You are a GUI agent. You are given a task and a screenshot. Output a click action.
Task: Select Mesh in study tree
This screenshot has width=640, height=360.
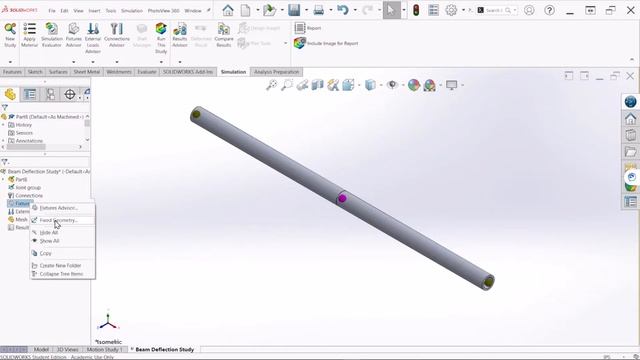click(18, 219)
